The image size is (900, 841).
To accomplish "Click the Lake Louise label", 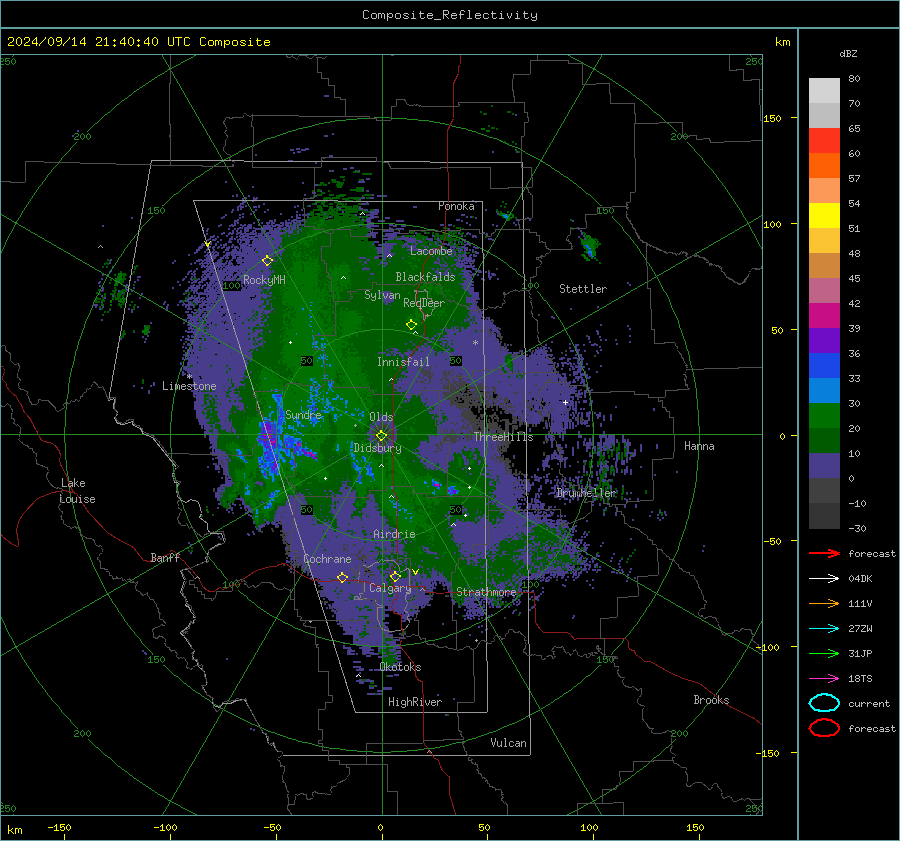I will (78, 491).
